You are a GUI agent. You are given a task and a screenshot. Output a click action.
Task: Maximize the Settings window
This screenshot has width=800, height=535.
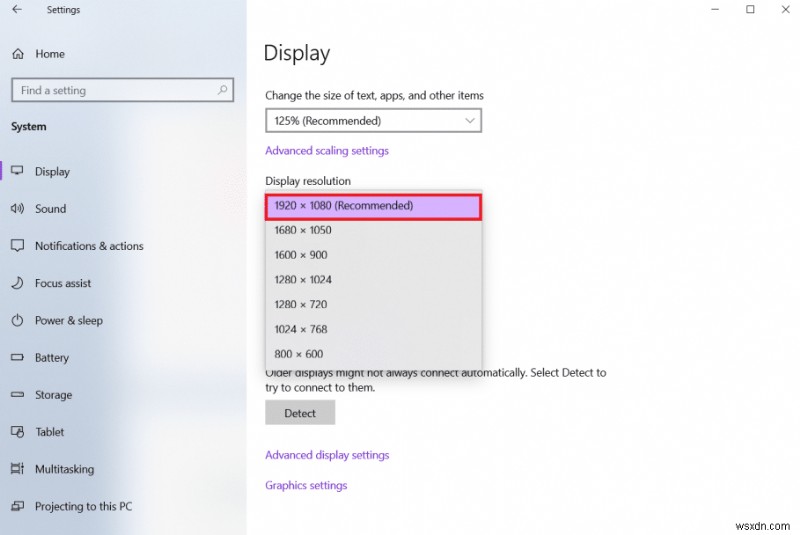(x=750, y=9)
